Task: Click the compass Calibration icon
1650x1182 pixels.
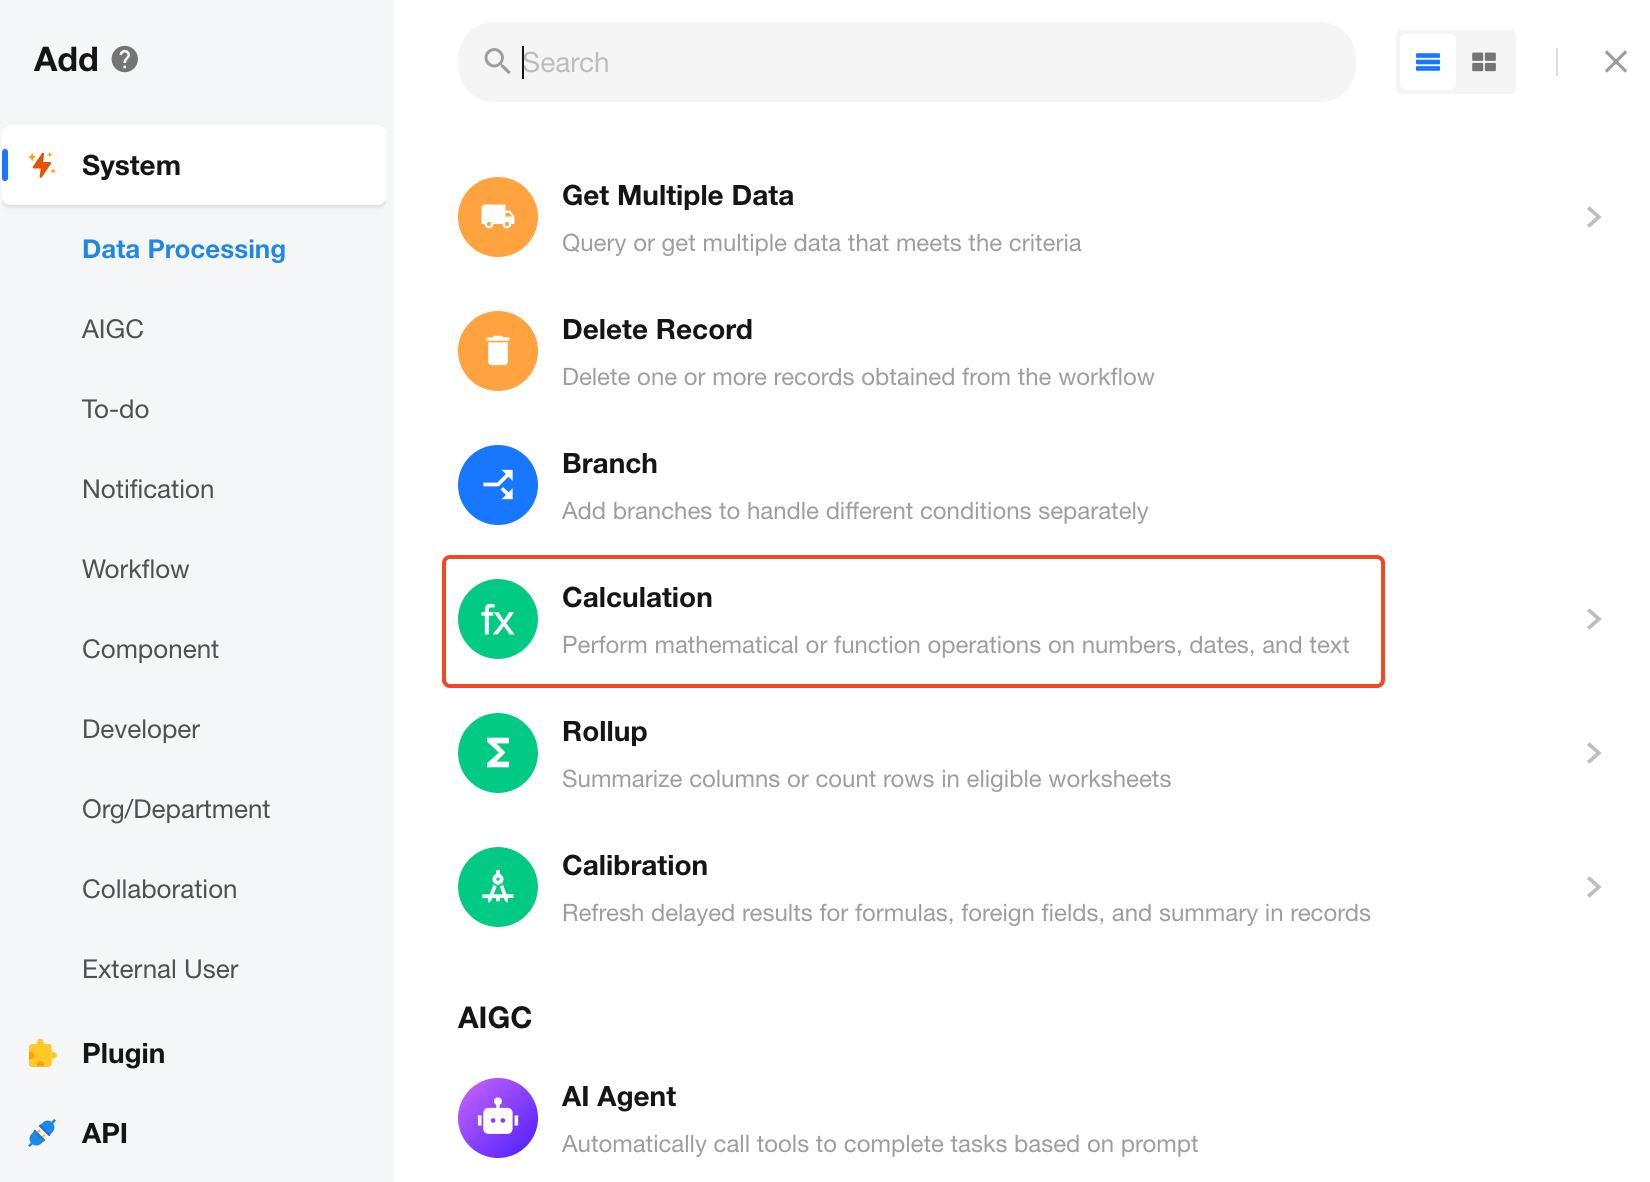Action: click(x=498, y=887)
